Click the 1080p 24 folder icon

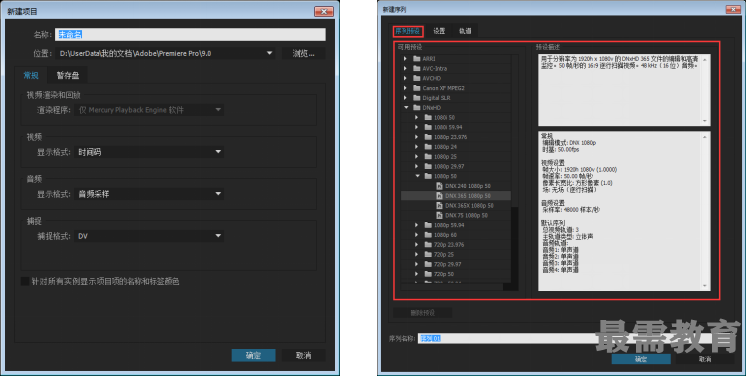(428, 147)
